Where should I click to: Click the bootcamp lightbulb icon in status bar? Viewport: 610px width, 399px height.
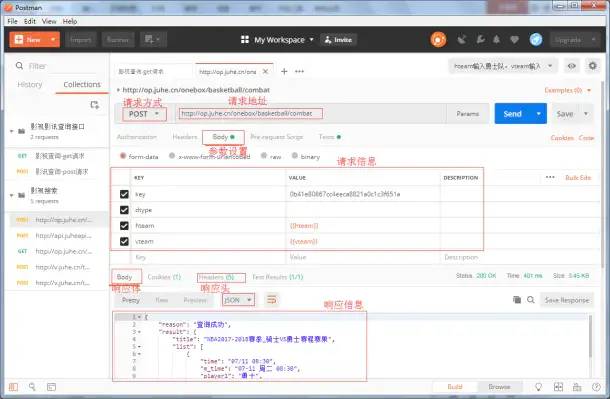[538, 387]
